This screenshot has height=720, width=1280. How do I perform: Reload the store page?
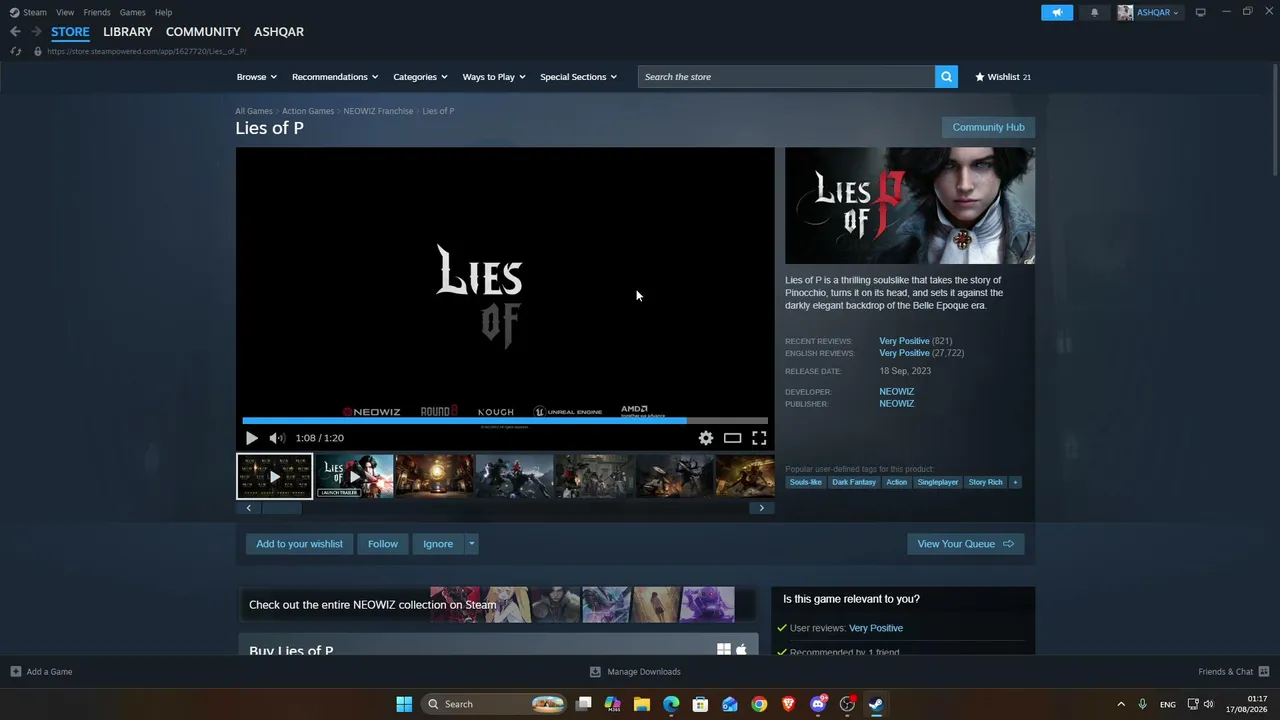coord(15,51)
